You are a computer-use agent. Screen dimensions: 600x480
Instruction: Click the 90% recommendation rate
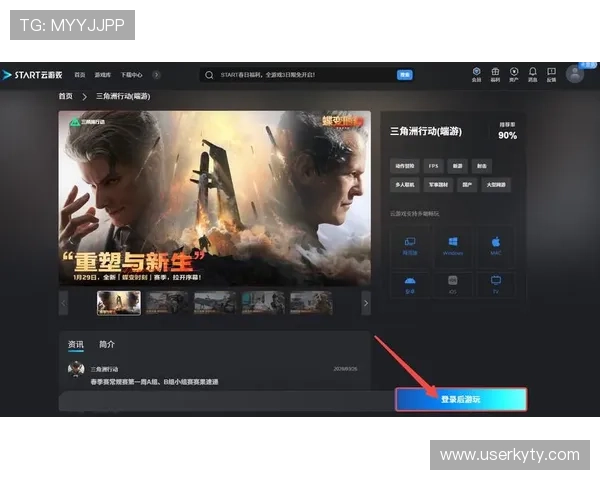pos(507,135)
